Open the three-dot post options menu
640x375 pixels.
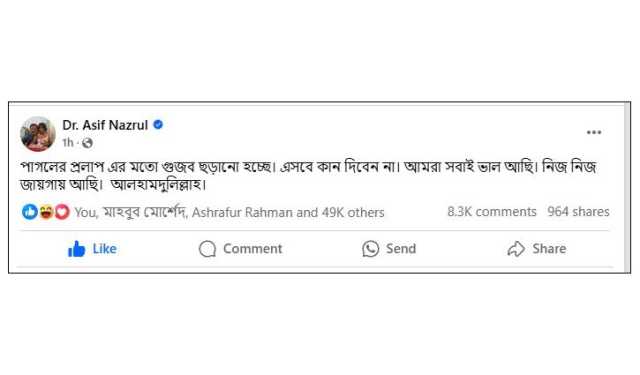click(x=594, y=132)
